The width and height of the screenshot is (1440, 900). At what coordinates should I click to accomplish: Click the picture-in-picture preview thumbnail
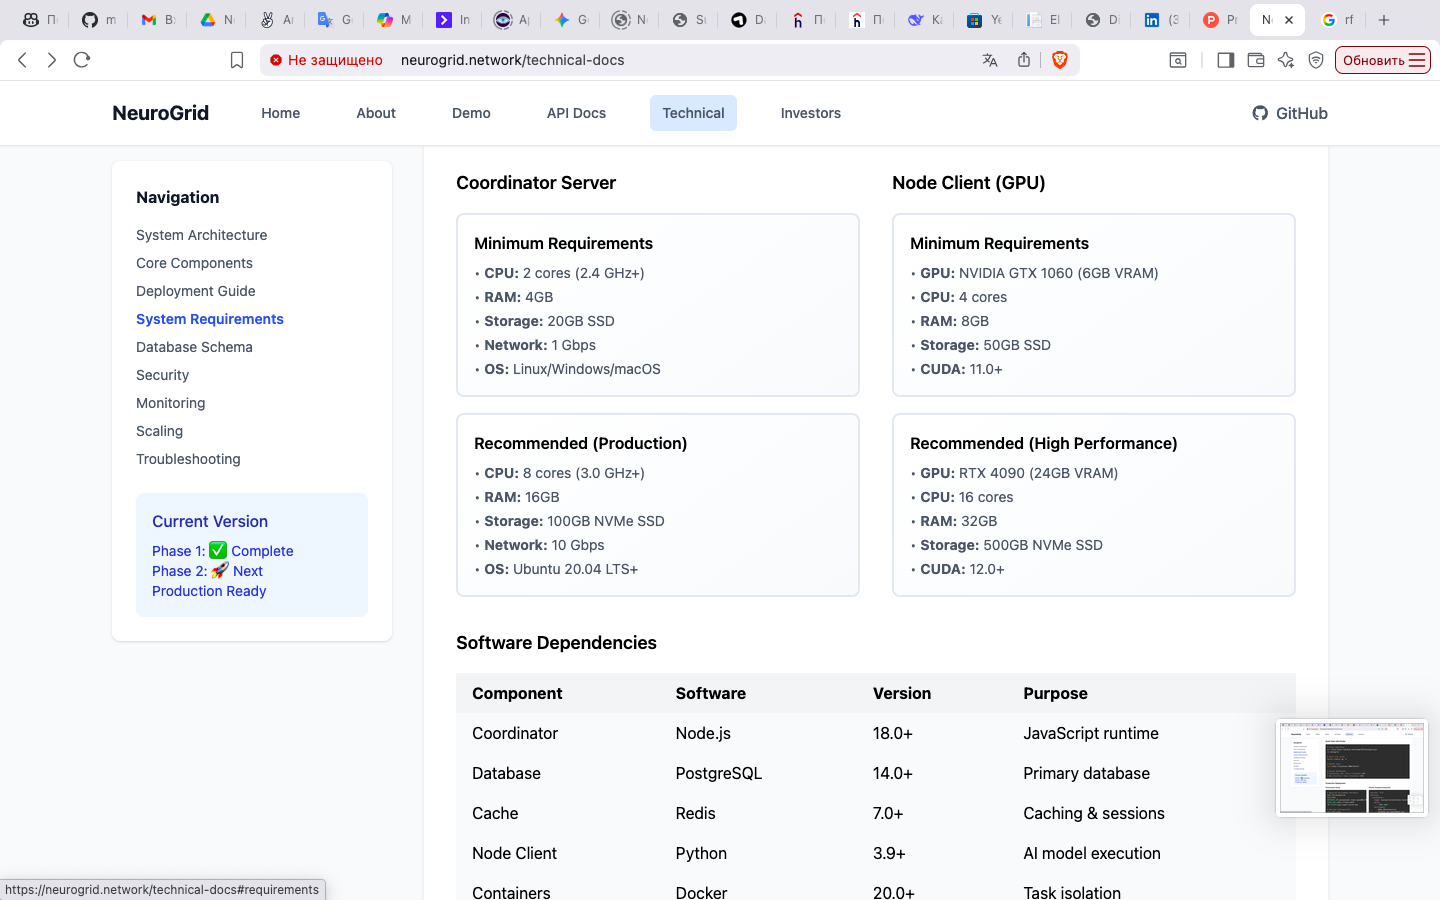[x=1352, y=766]
